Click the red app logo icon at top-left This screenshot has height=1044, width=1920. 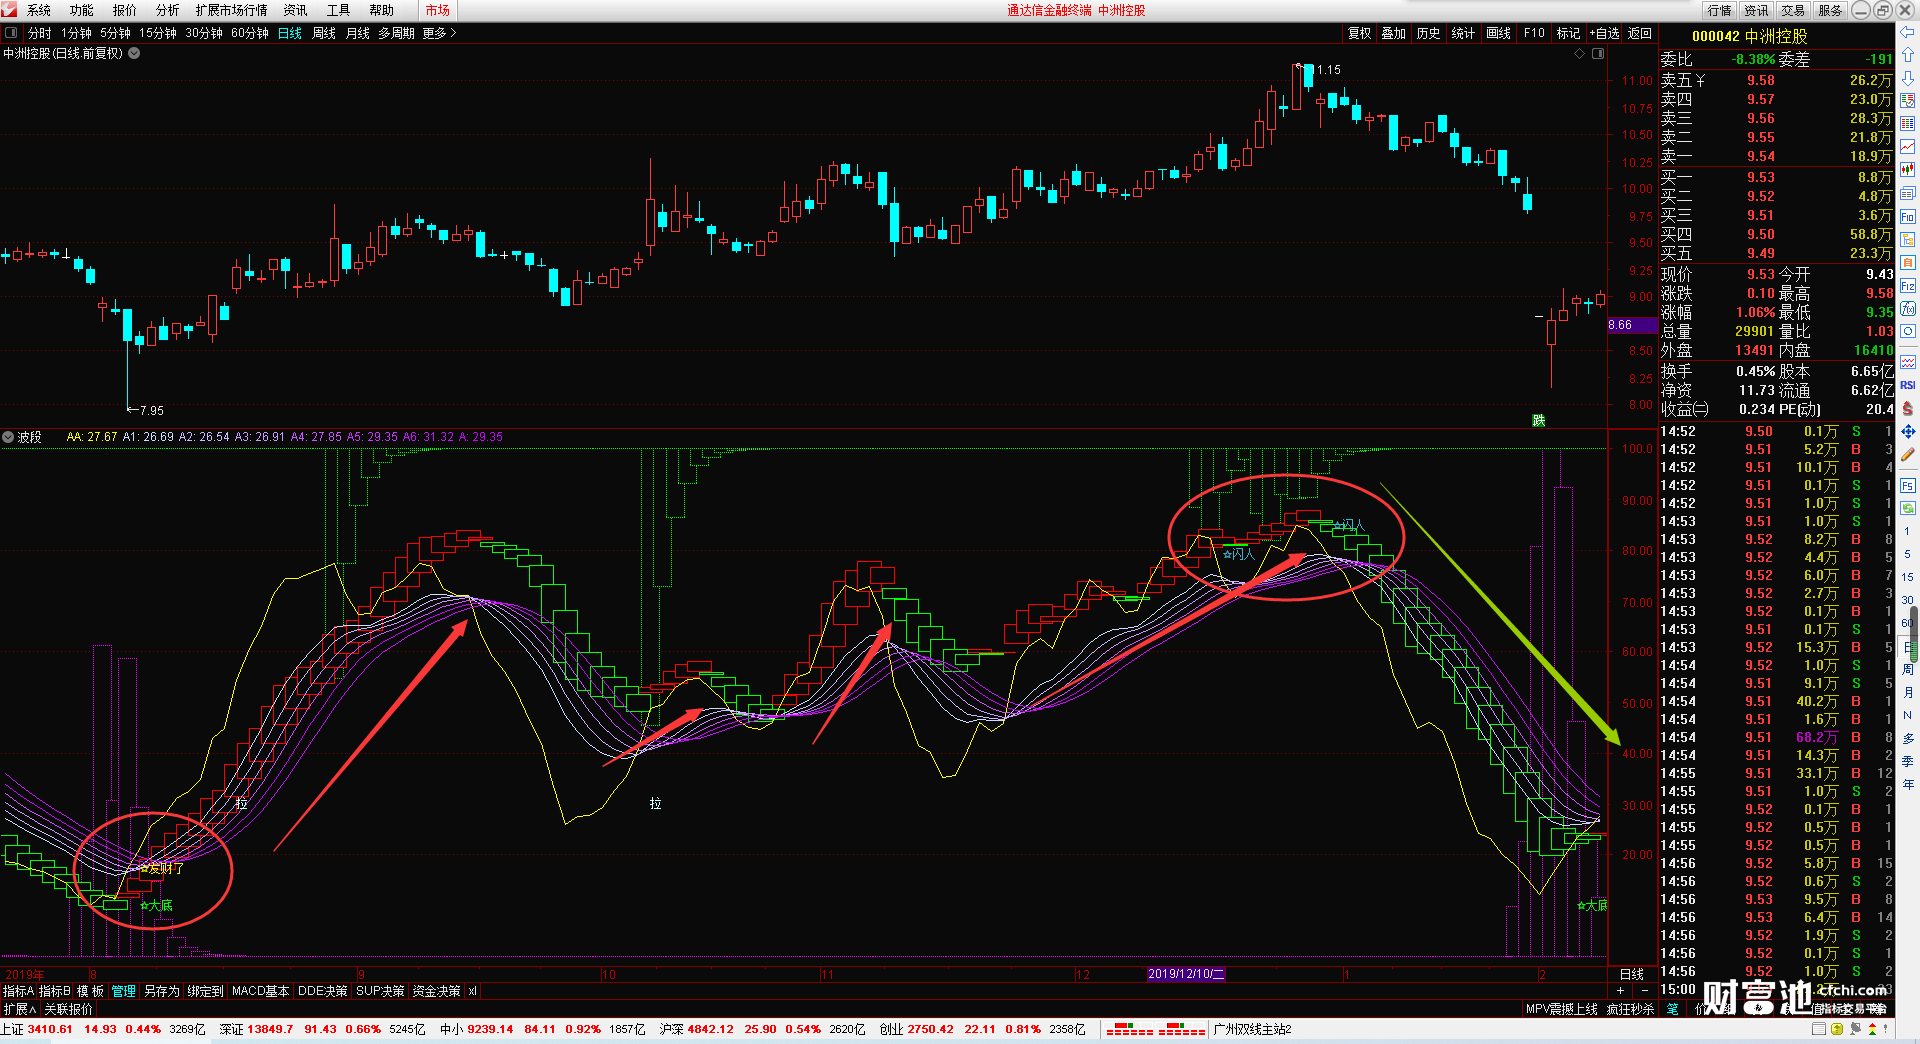[10, 10]
